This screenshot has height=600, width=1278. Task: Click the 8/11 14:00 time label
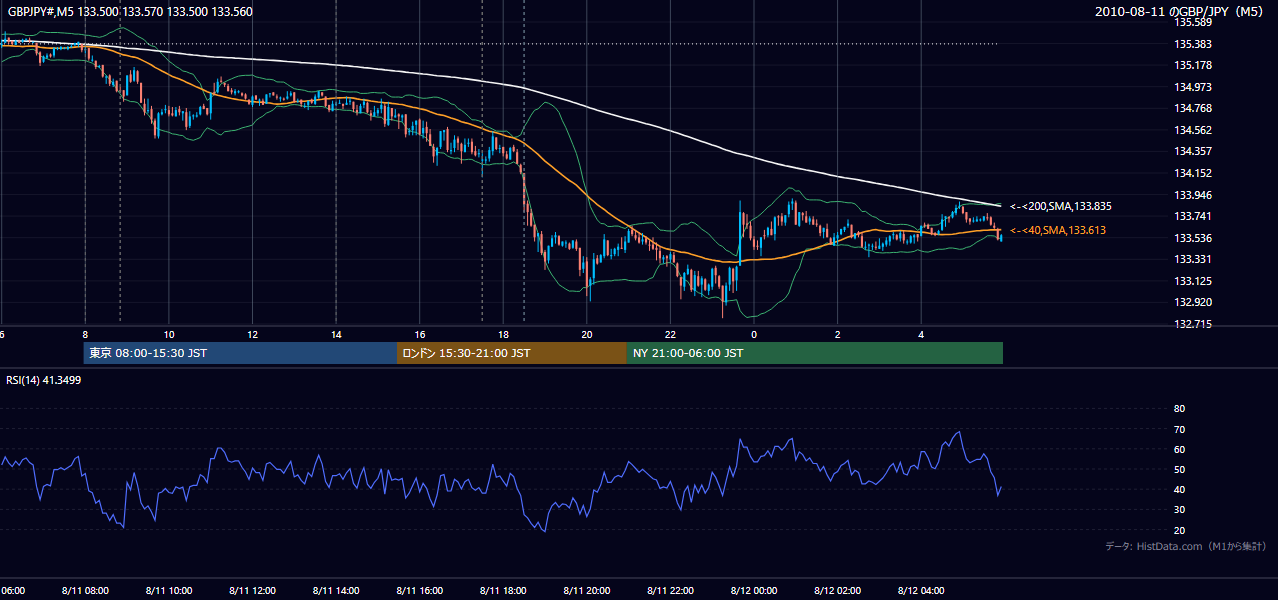336,590
